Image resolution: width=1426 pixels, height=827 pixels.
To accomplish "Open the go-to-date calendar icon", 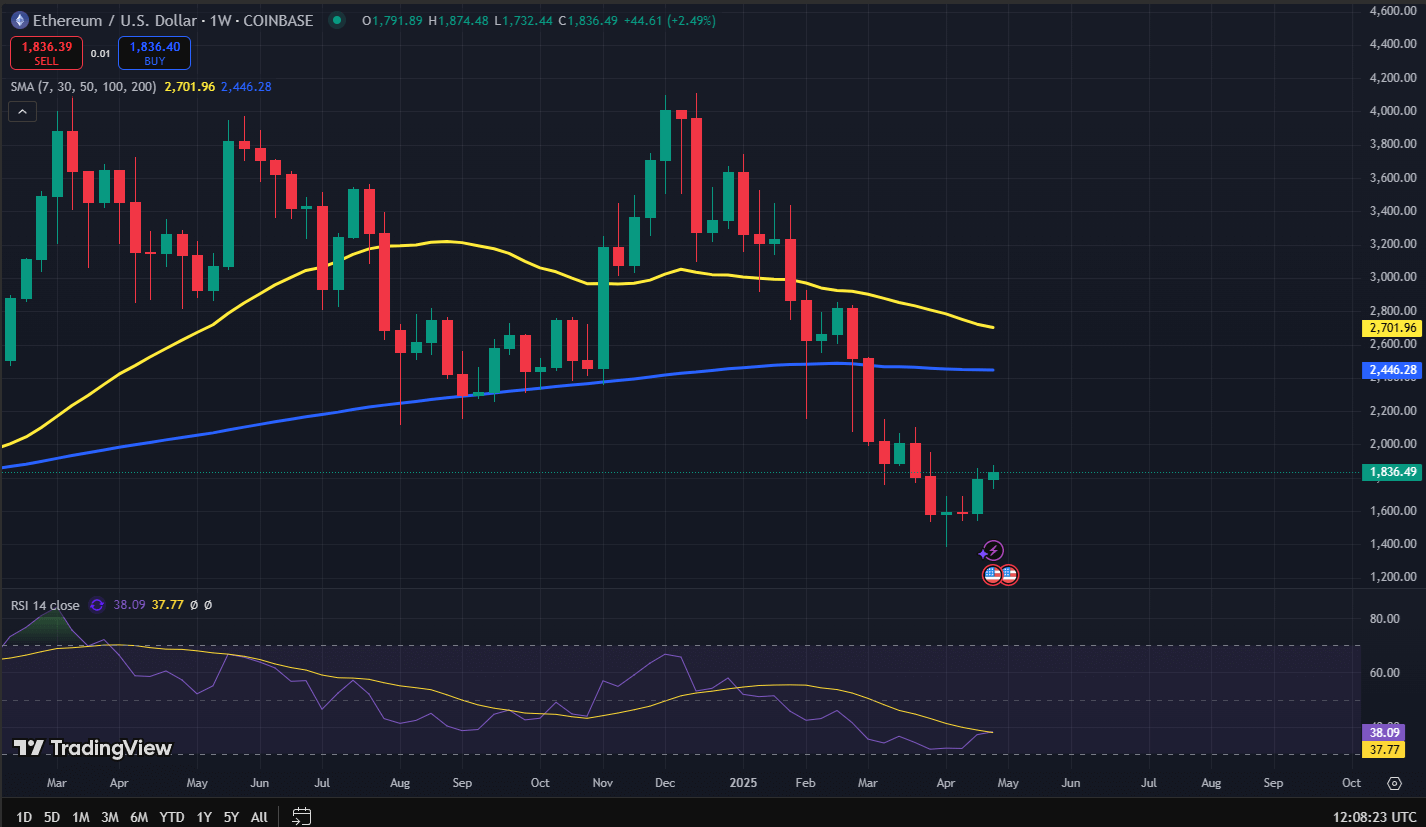I will point(302,816).
